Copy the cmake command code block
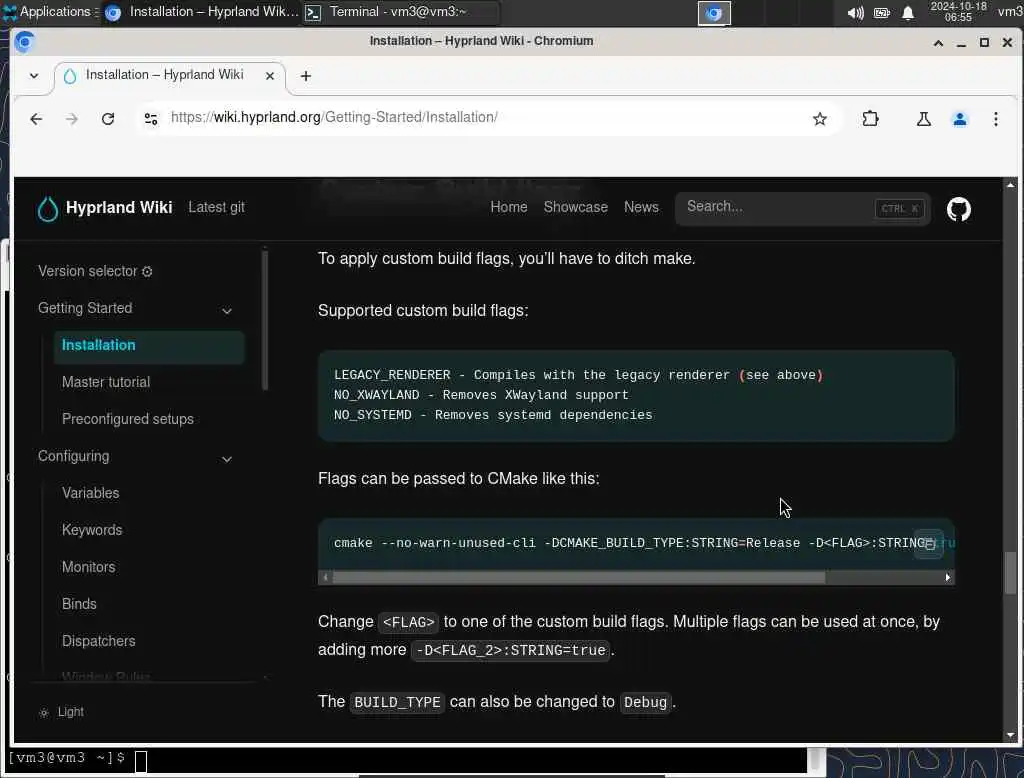Viewport: 1024px width, 778px height. pos(929,543)
